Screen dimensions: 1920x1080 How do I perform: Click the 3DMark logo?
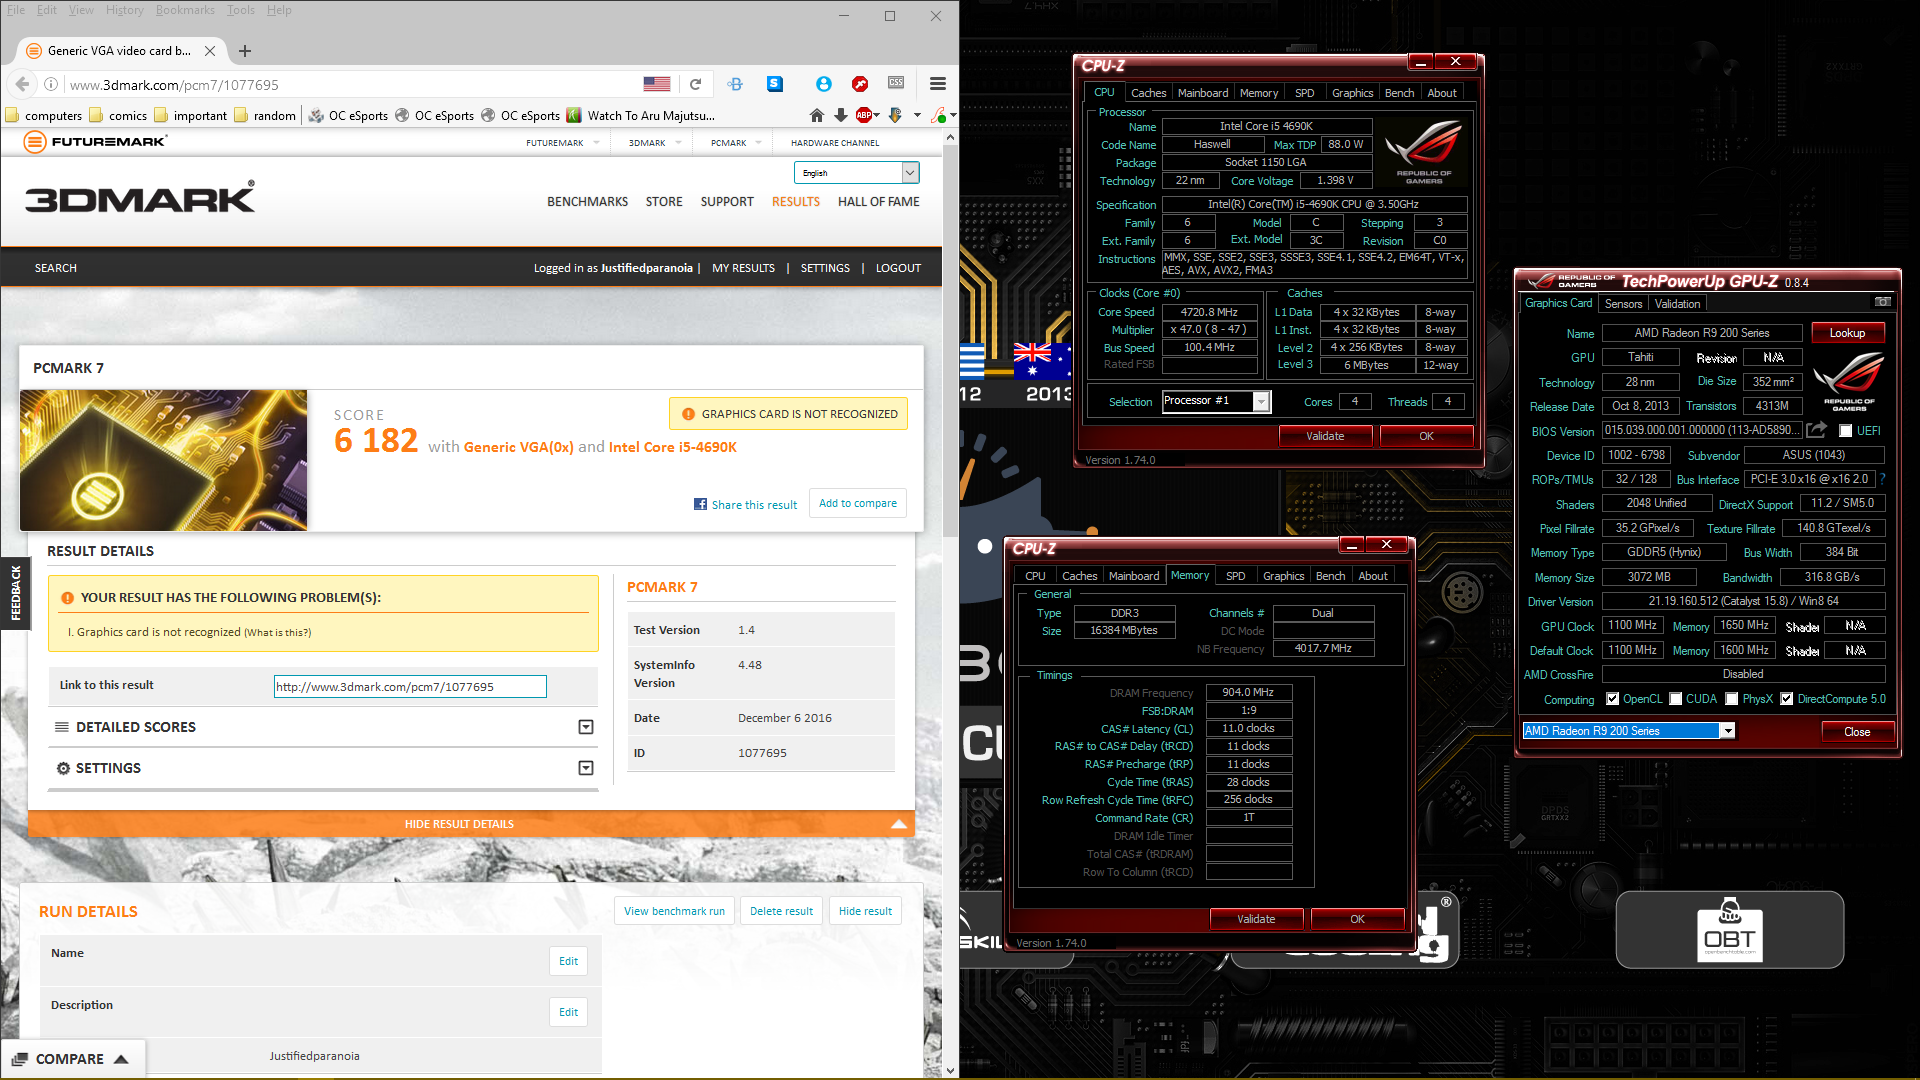pyautogui.click(x=140, y=198)
